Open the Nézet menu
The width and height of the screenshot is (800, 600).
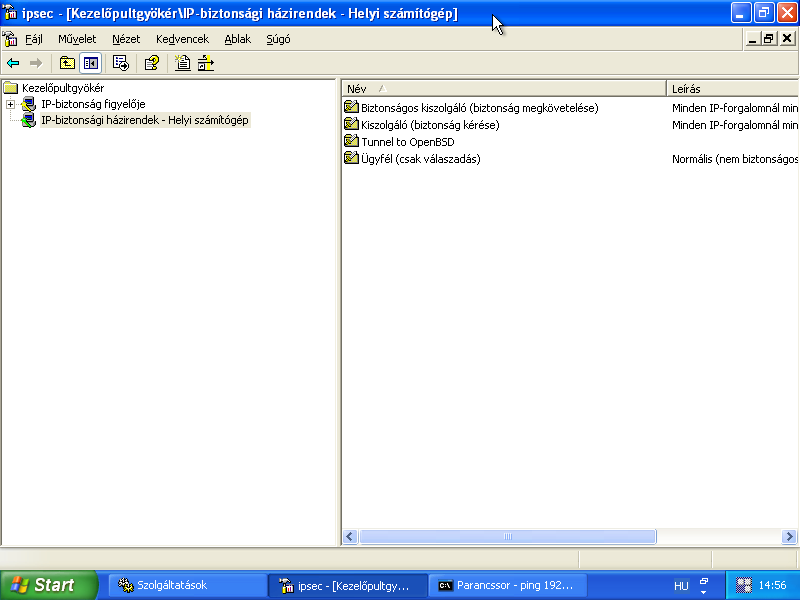pos(126,39)
